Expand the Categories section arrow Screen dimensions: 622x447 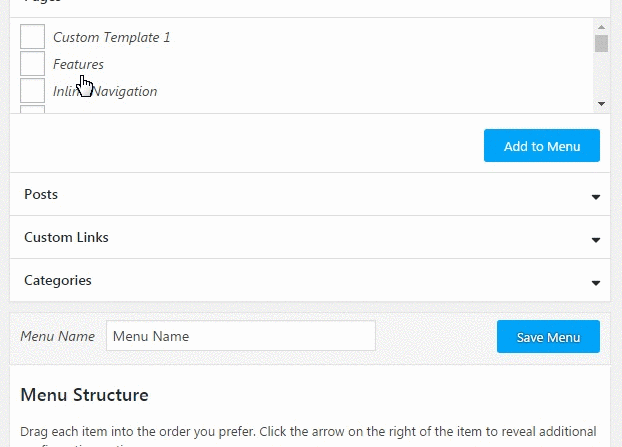coord(596,283)
